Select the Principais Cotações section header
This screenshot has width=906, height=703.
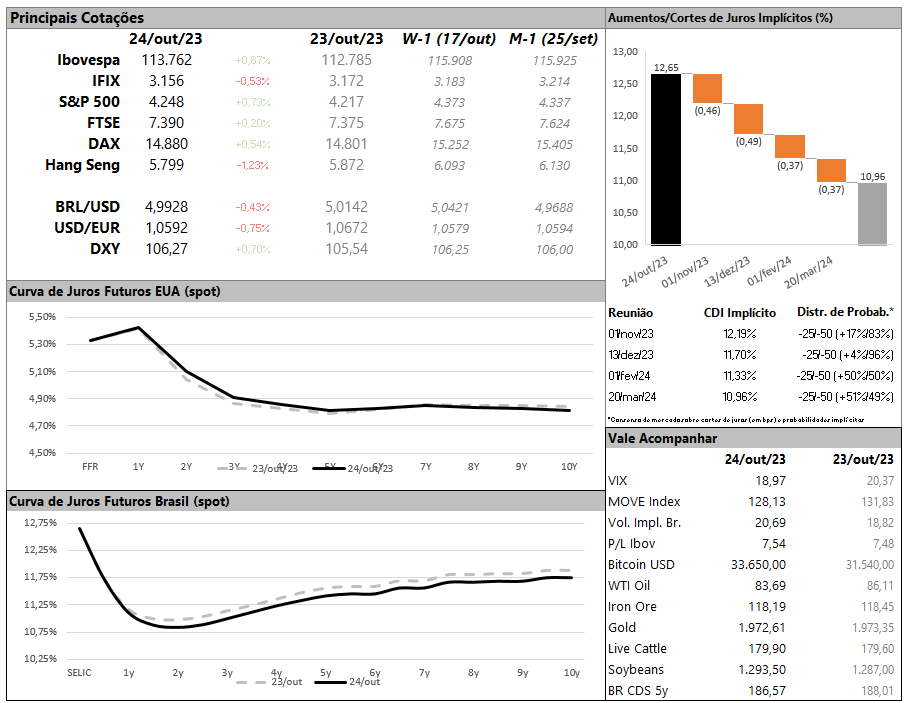(x=77, y=18)
